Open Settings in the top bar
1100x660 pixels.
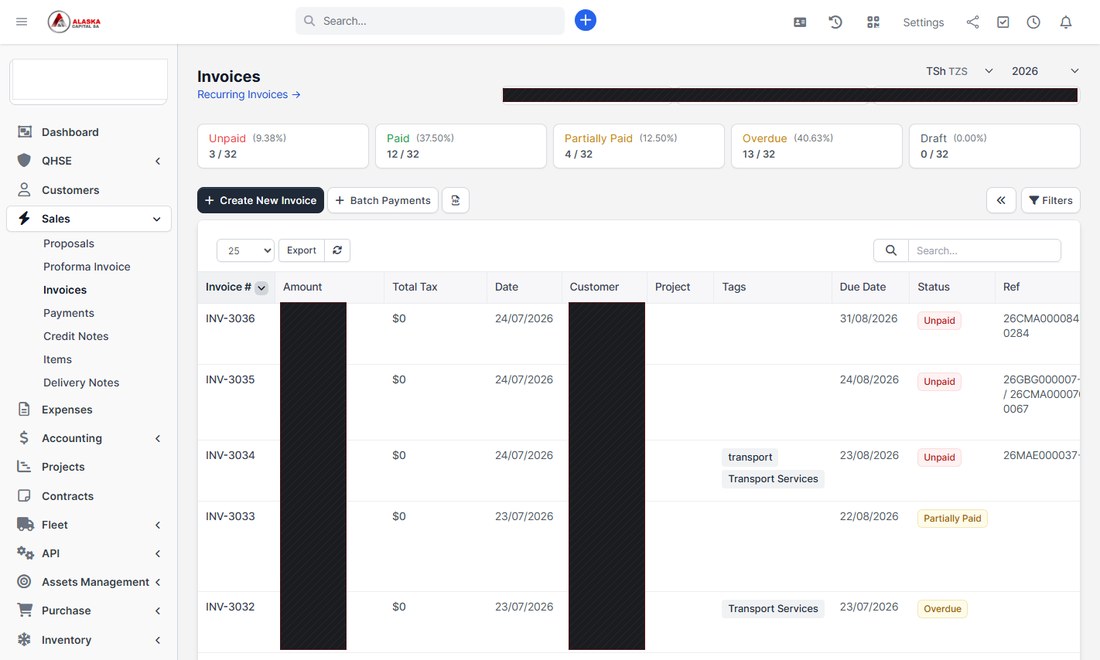[x=923, y=22]
